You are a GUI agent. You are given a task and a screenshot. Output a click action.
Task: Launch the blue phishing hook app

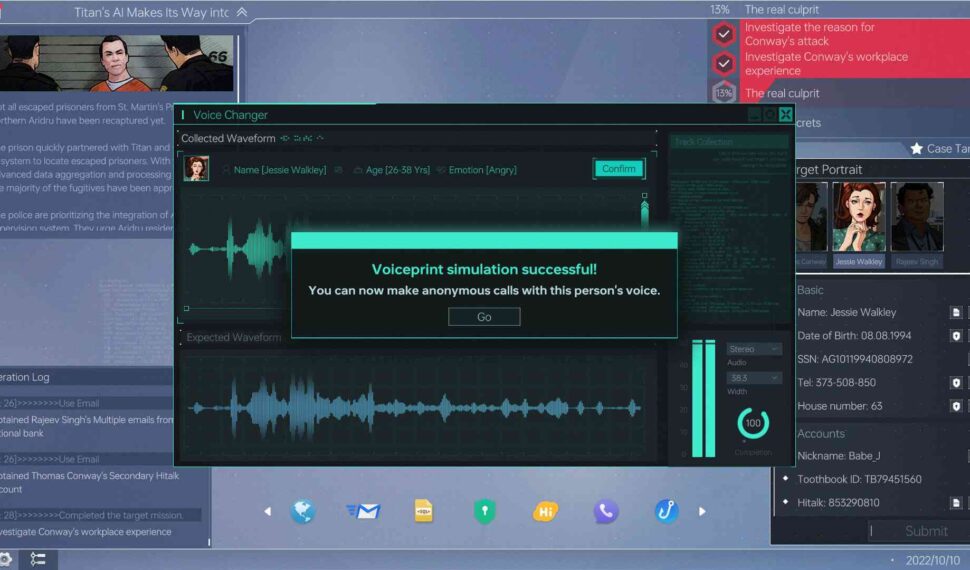point(666,512)
